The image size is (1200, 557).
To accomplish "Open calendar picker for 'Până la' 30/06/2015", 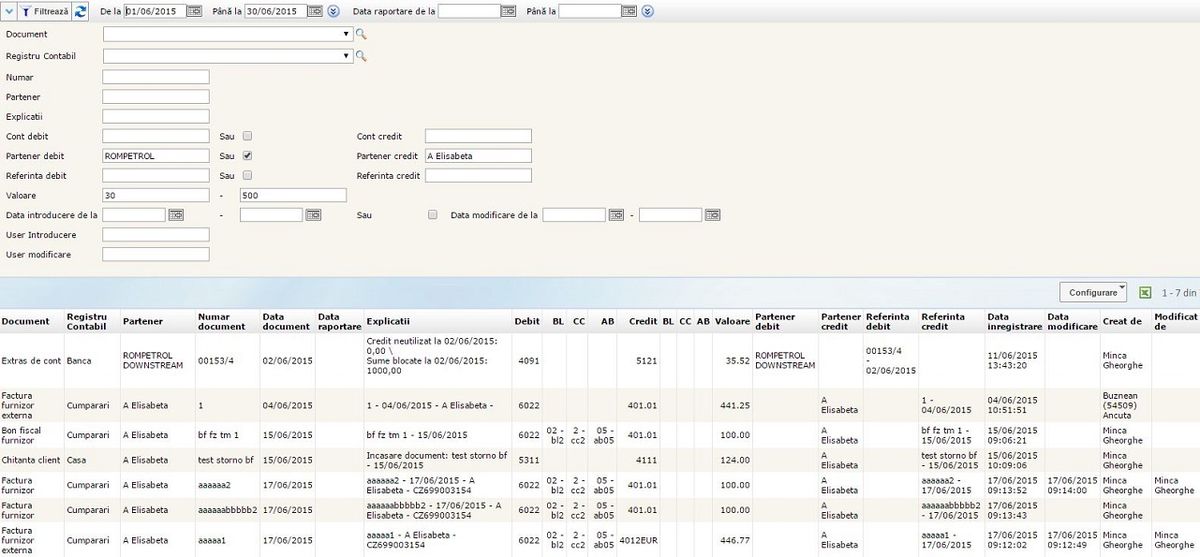I will (314, 11).
